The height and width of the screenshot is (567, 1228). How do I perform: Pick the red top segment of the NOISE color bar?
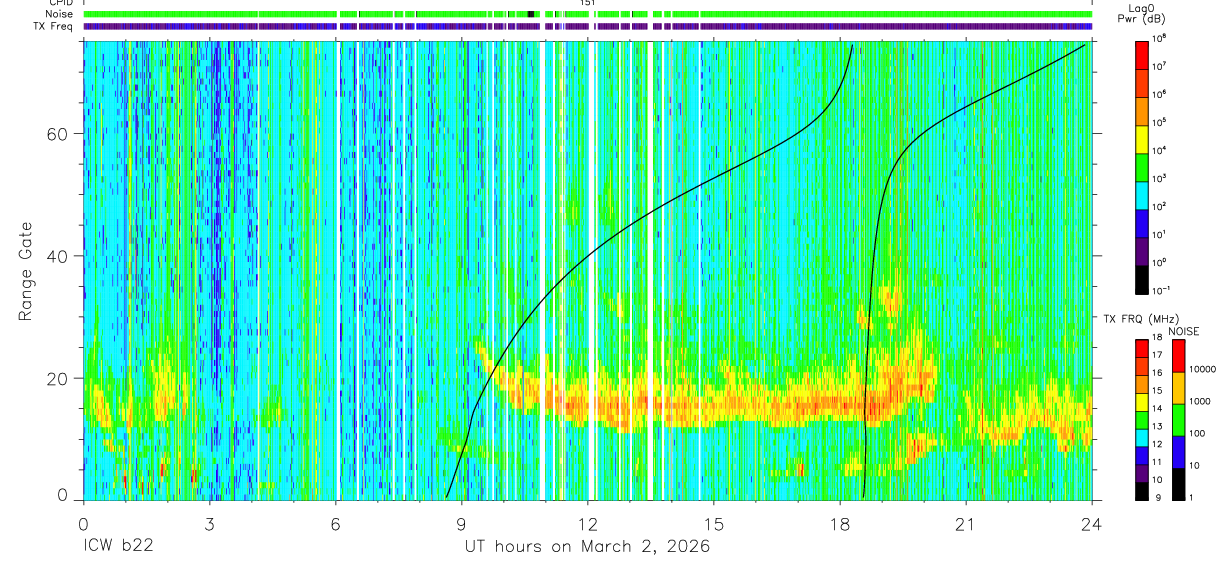(1177, 356)
